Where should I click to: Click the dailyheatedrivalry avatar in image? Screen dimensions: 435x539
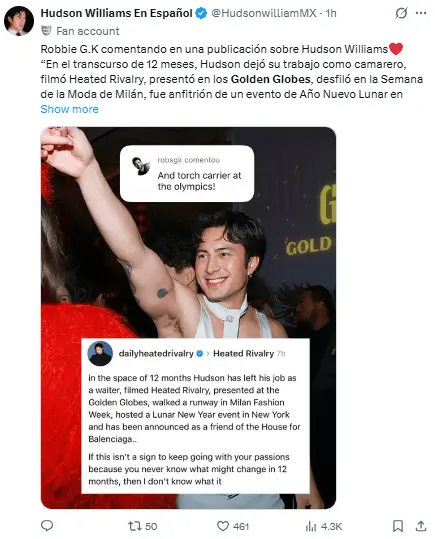point(100,354)
